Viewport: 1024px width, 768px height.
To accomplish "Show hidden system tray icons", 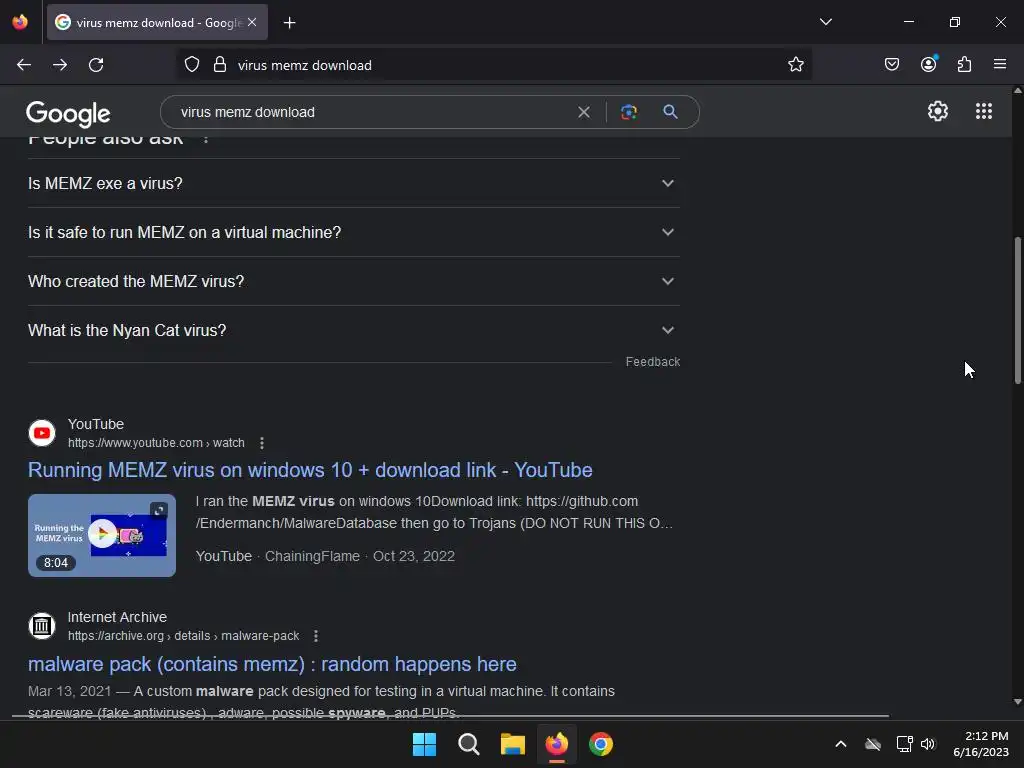I will 841,744.
